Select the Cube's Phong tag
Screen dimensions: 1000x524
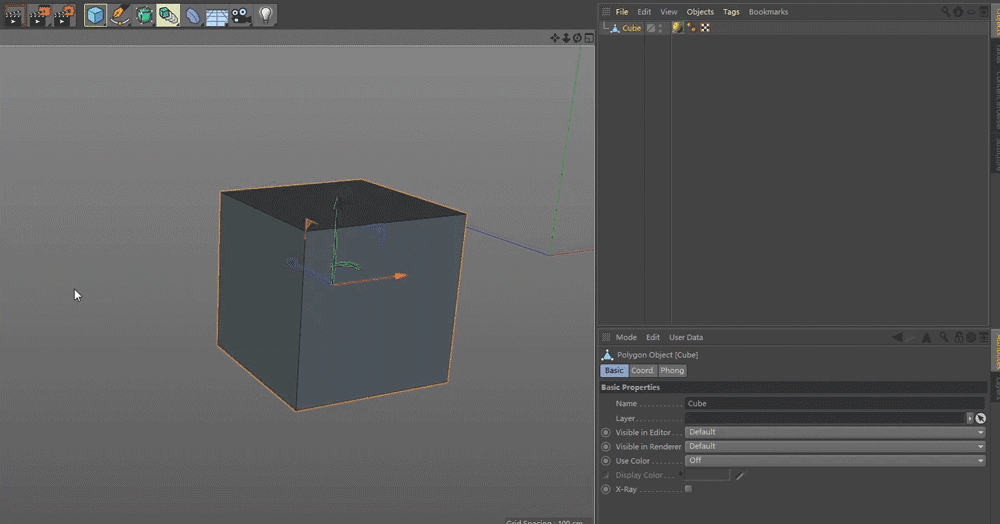tap(677, 28)
